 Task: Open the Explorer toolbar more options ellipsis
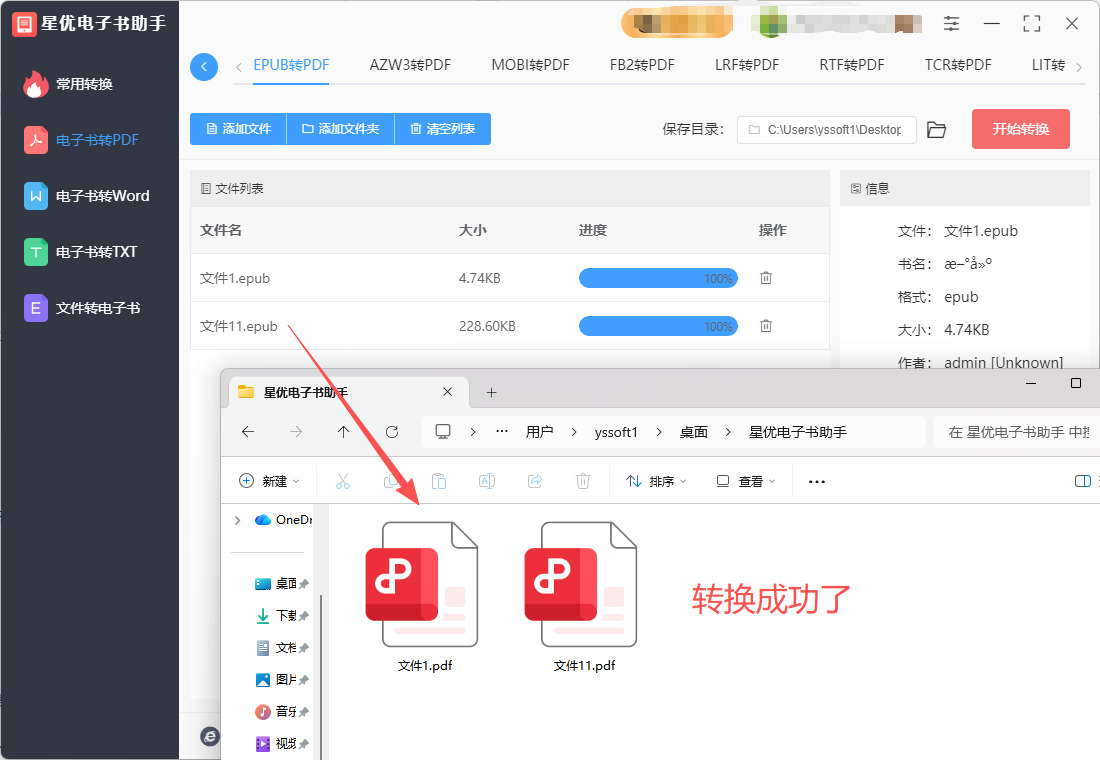coord(817,481)
